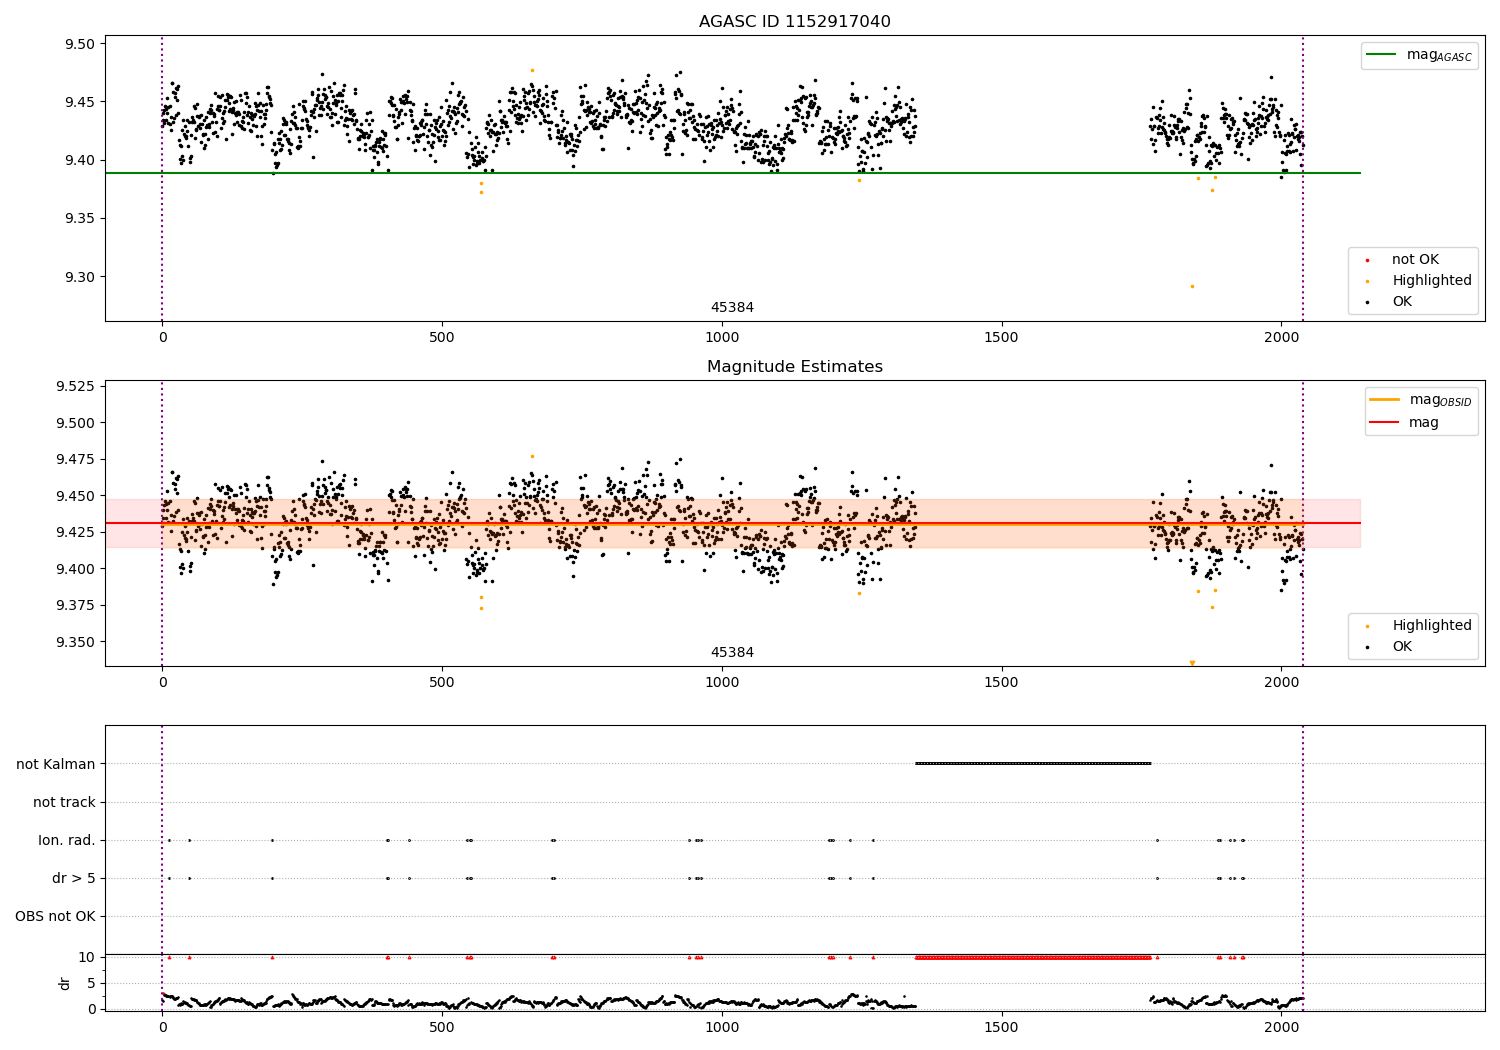Click the 'dr > 5' y-axis label
The image size is (1500, 1050).
74,879
